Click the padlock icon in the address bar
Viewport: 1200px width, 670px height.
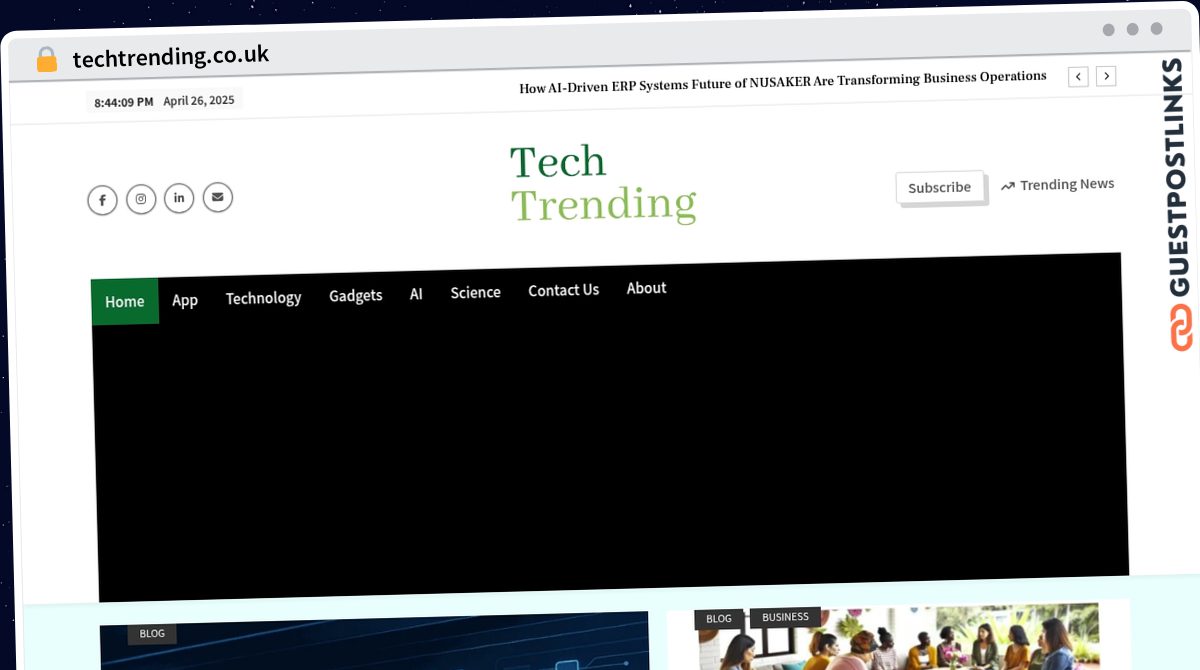pos(46,59)
